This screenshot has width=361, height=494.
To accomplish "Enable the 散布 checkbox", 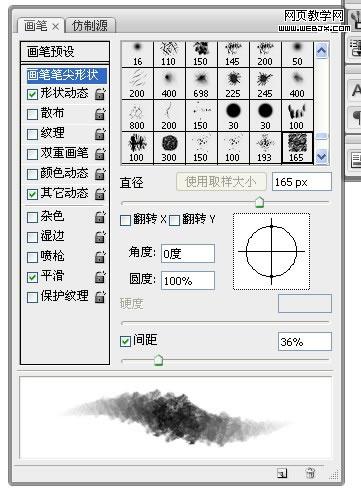I will click(32, 114).
